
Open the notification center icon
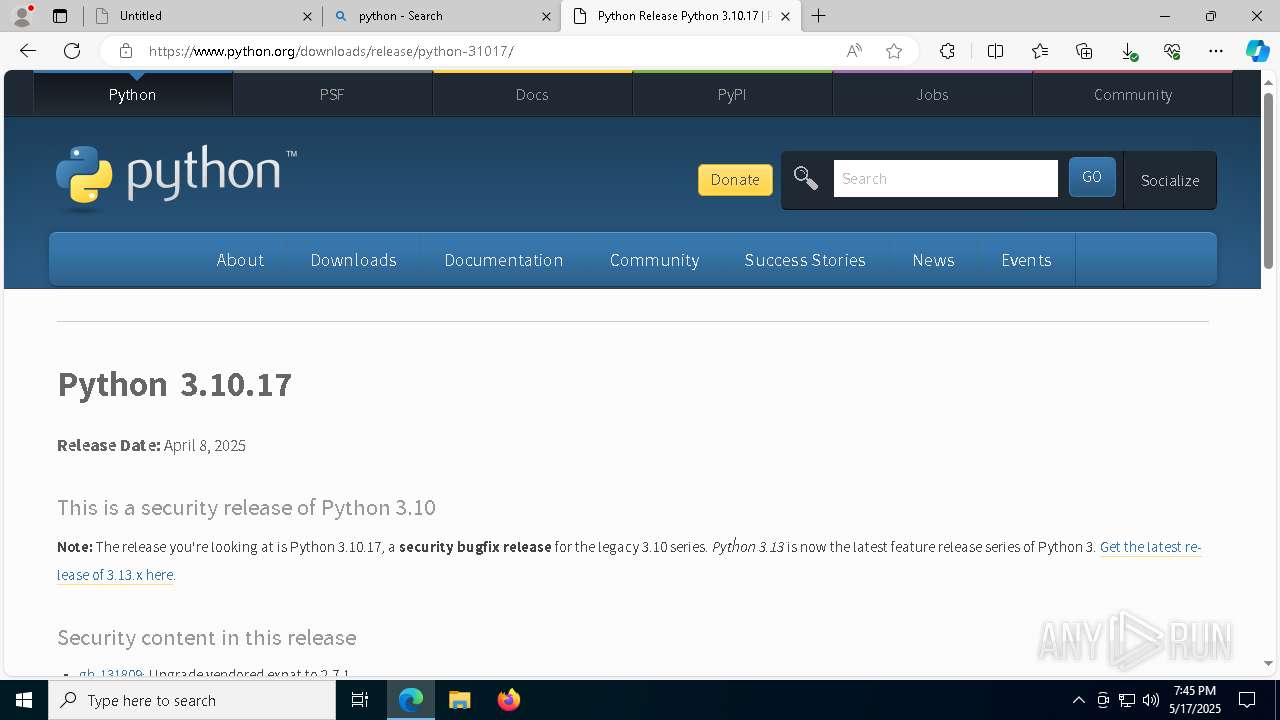tap(1247, 700)
